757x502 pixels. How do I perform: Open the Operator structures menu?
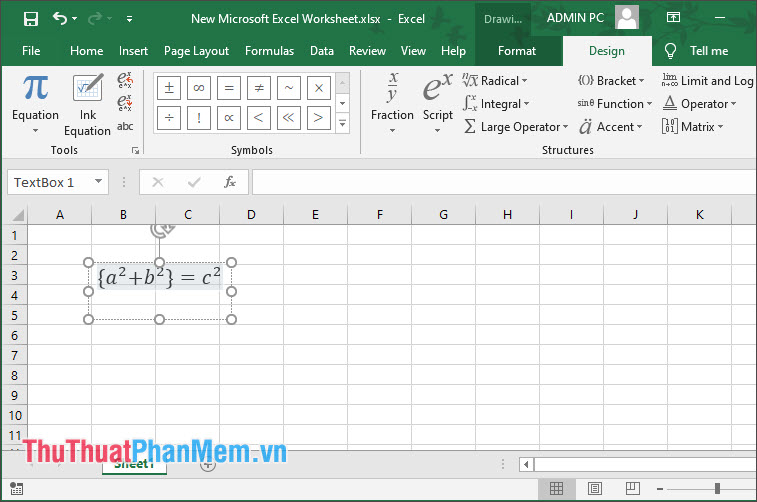(699, 104)
